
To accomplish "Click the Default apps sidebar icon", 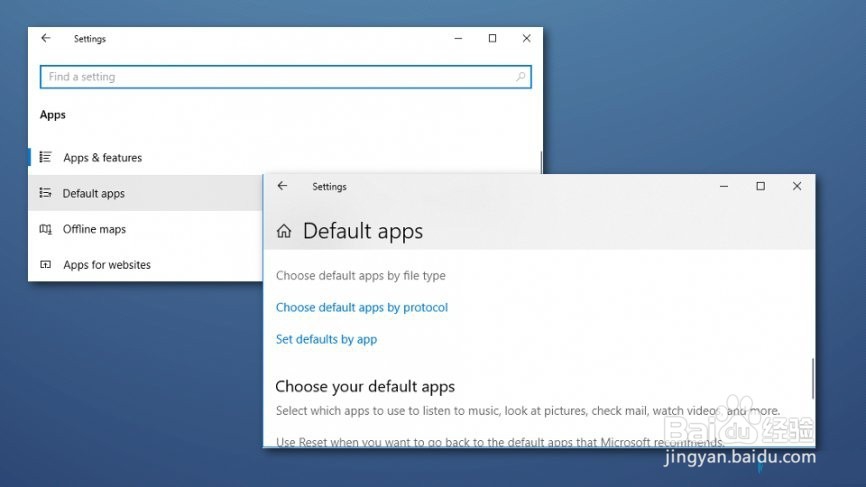I will tap(45, 193).
